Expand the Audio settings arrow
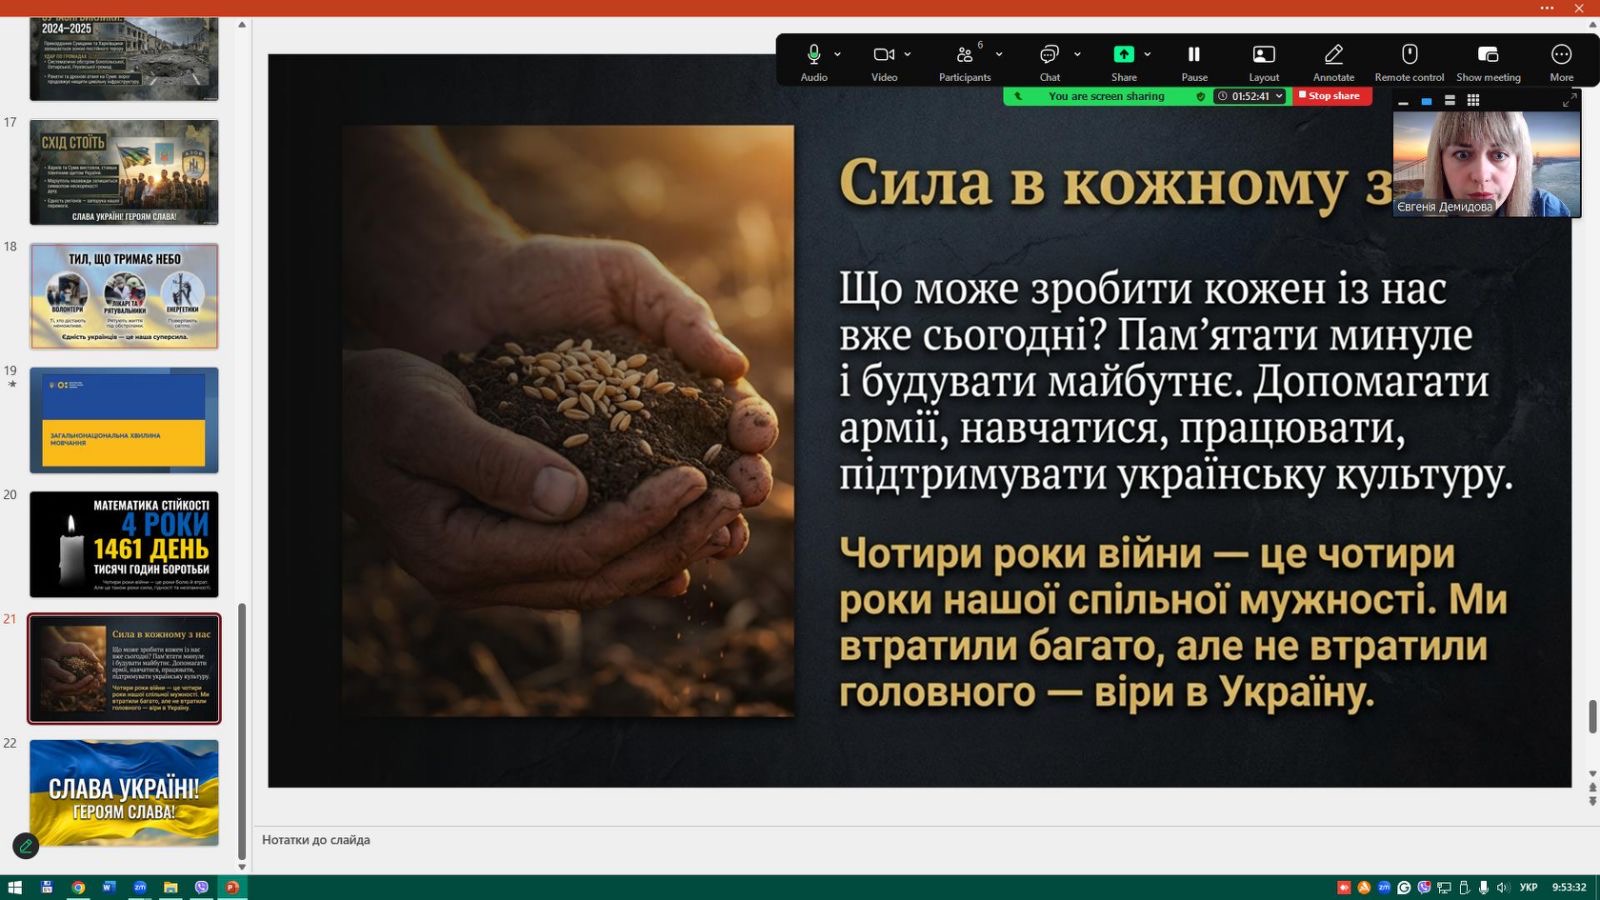 coord(838,54)
